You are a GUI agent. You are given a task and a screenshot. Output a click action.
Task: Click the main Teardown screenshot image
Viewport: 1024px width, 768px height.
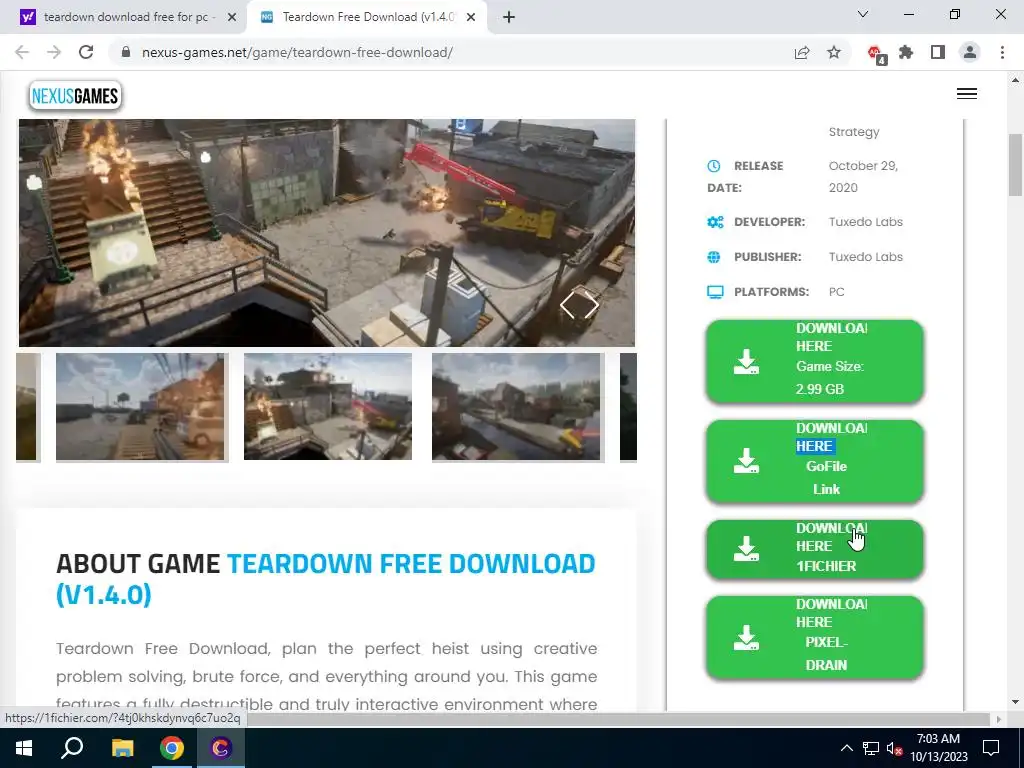[x=327, y=232]
